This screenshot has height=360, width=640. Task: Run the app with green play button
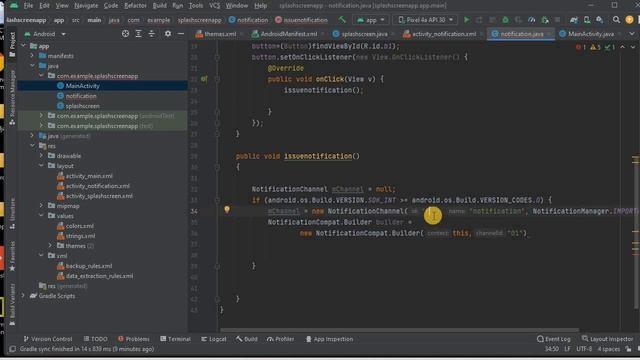[x=467, y=20]
